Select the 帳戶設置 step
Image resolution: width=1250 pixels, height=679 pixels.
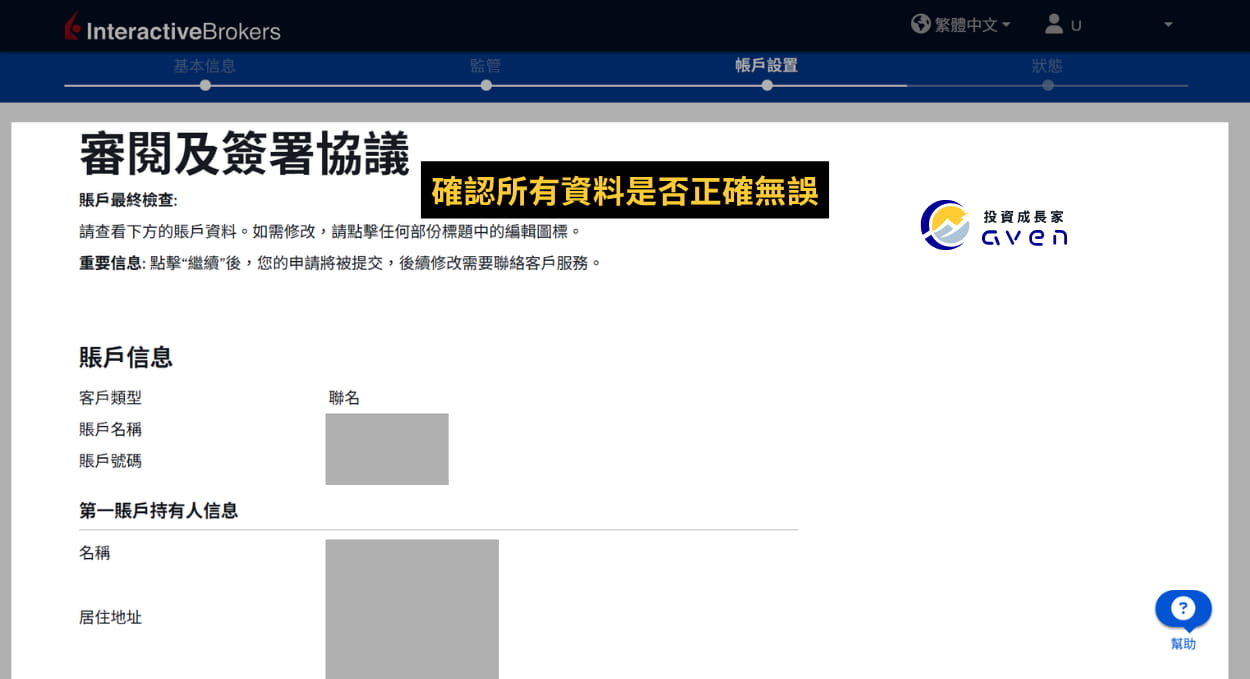pos(767,66)
